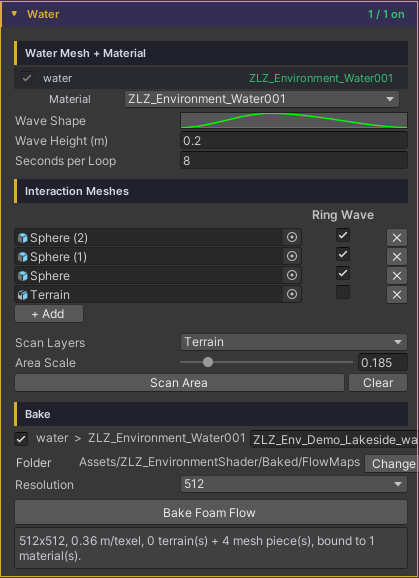The image size is (419, 578).
Task: Untick the water bake checkbox
Action: click(21, 439)
